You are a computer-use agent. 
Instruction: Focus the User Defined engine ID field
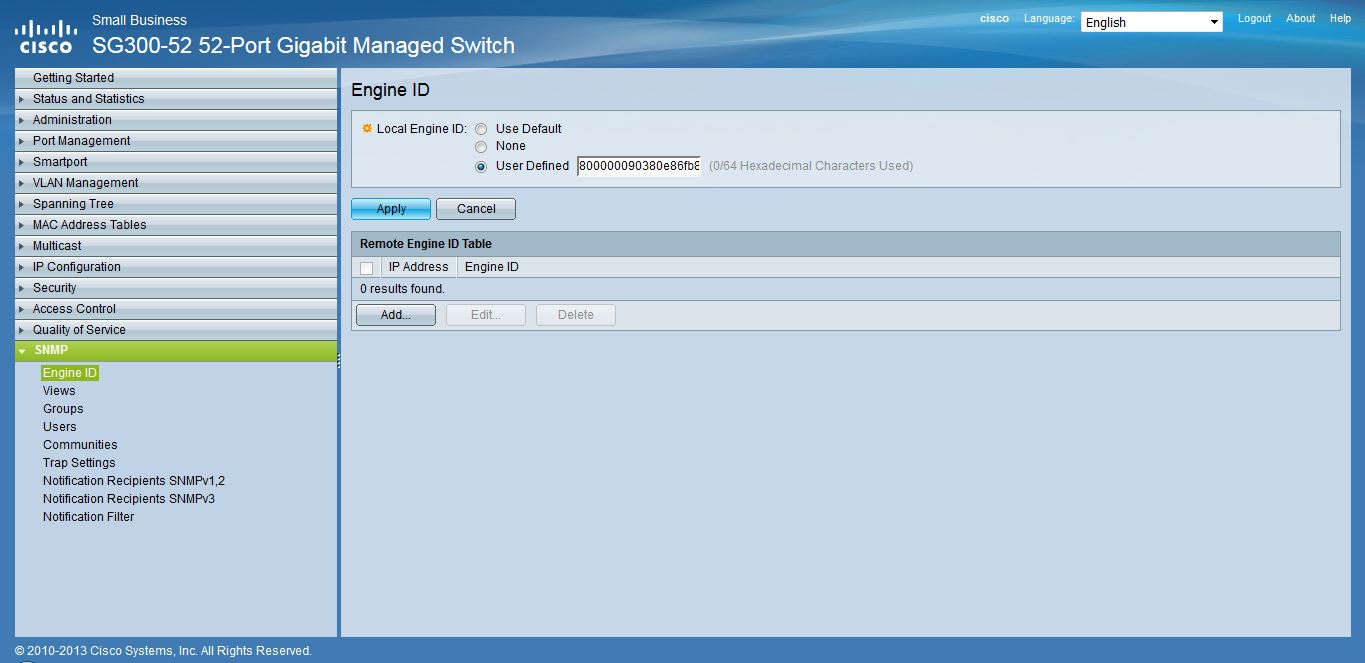(x=639, y=166)
